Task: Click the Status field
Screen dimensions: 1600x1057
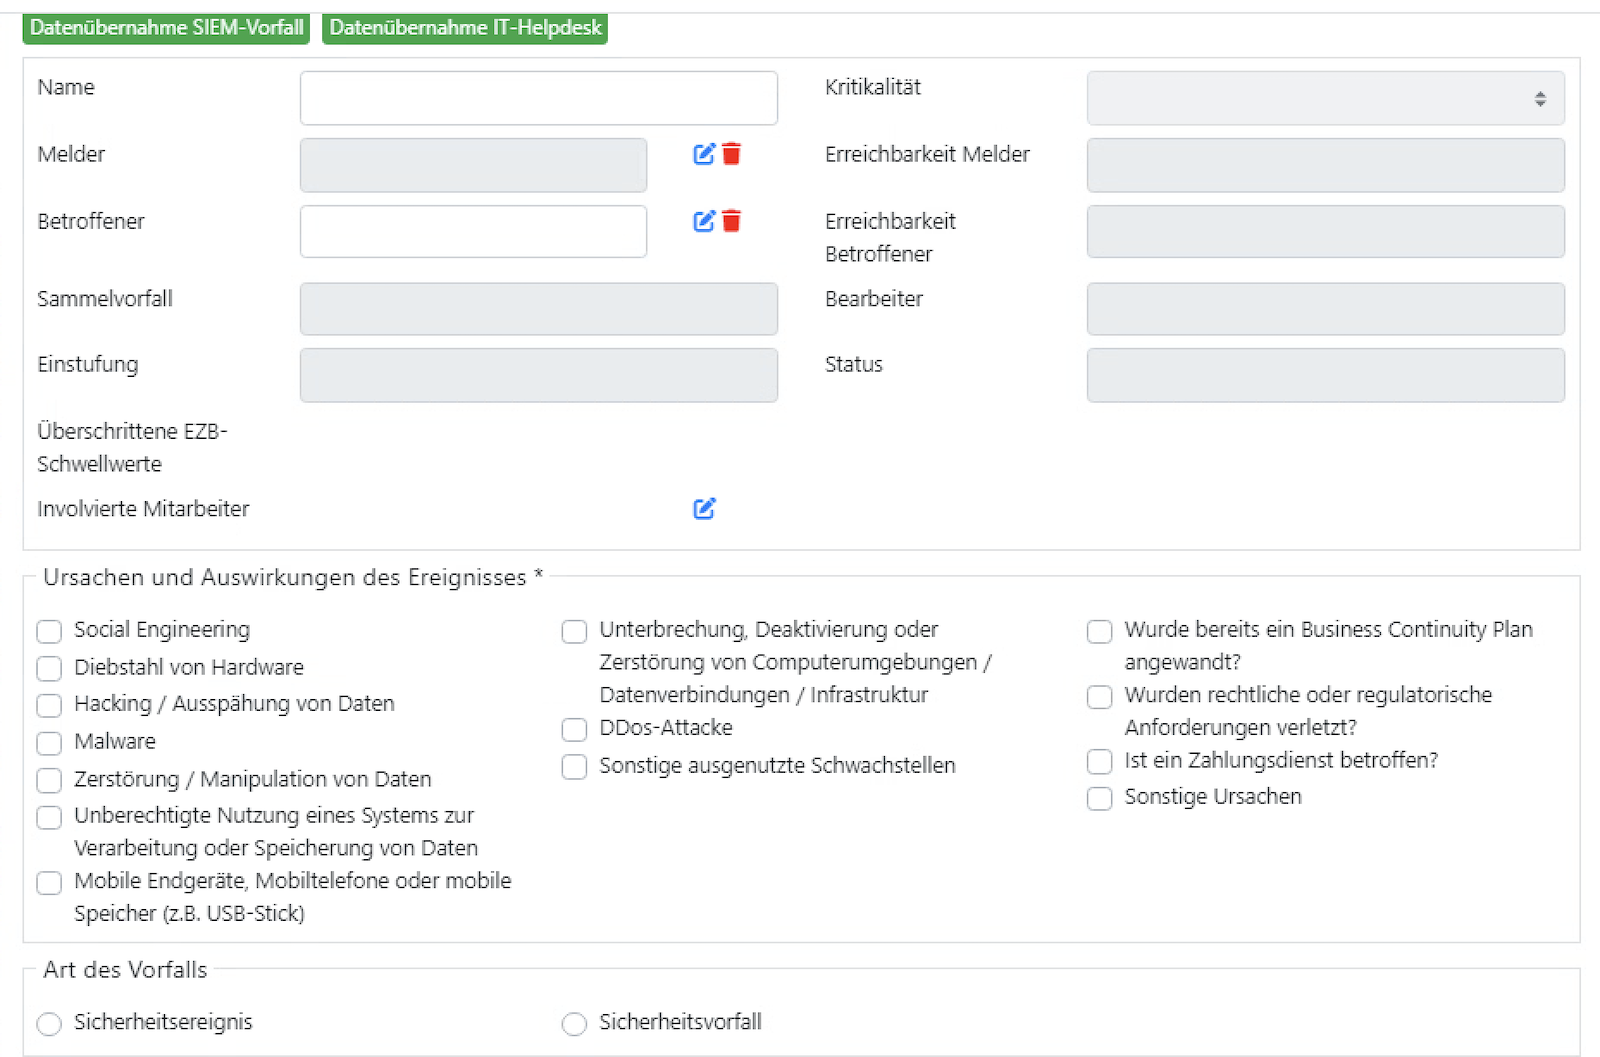Action: click(x=1325, y=375)
